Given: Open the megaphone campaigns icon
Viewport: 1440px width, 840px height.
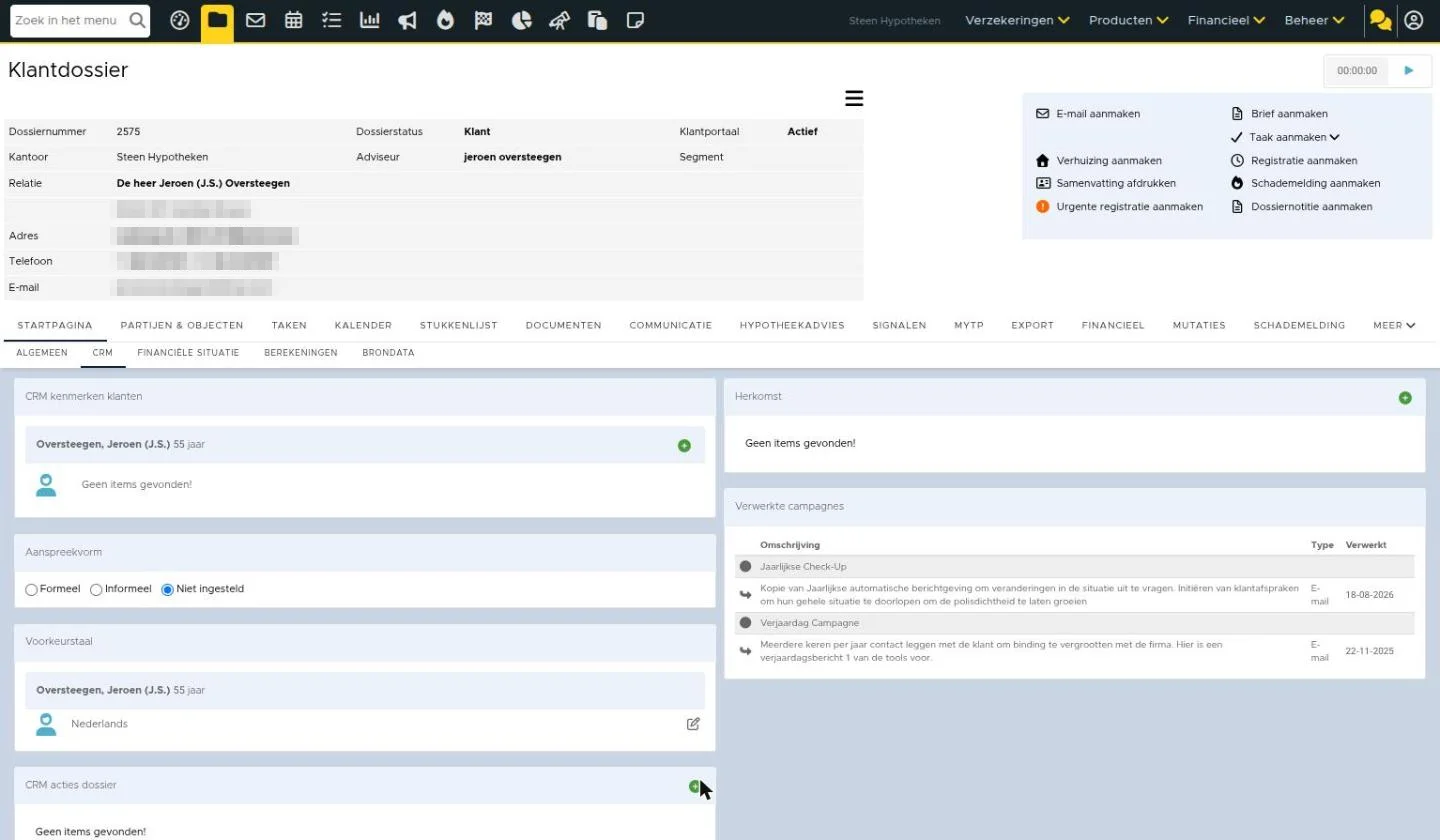Looking at the screenshot, I should [x=407, y=20].
